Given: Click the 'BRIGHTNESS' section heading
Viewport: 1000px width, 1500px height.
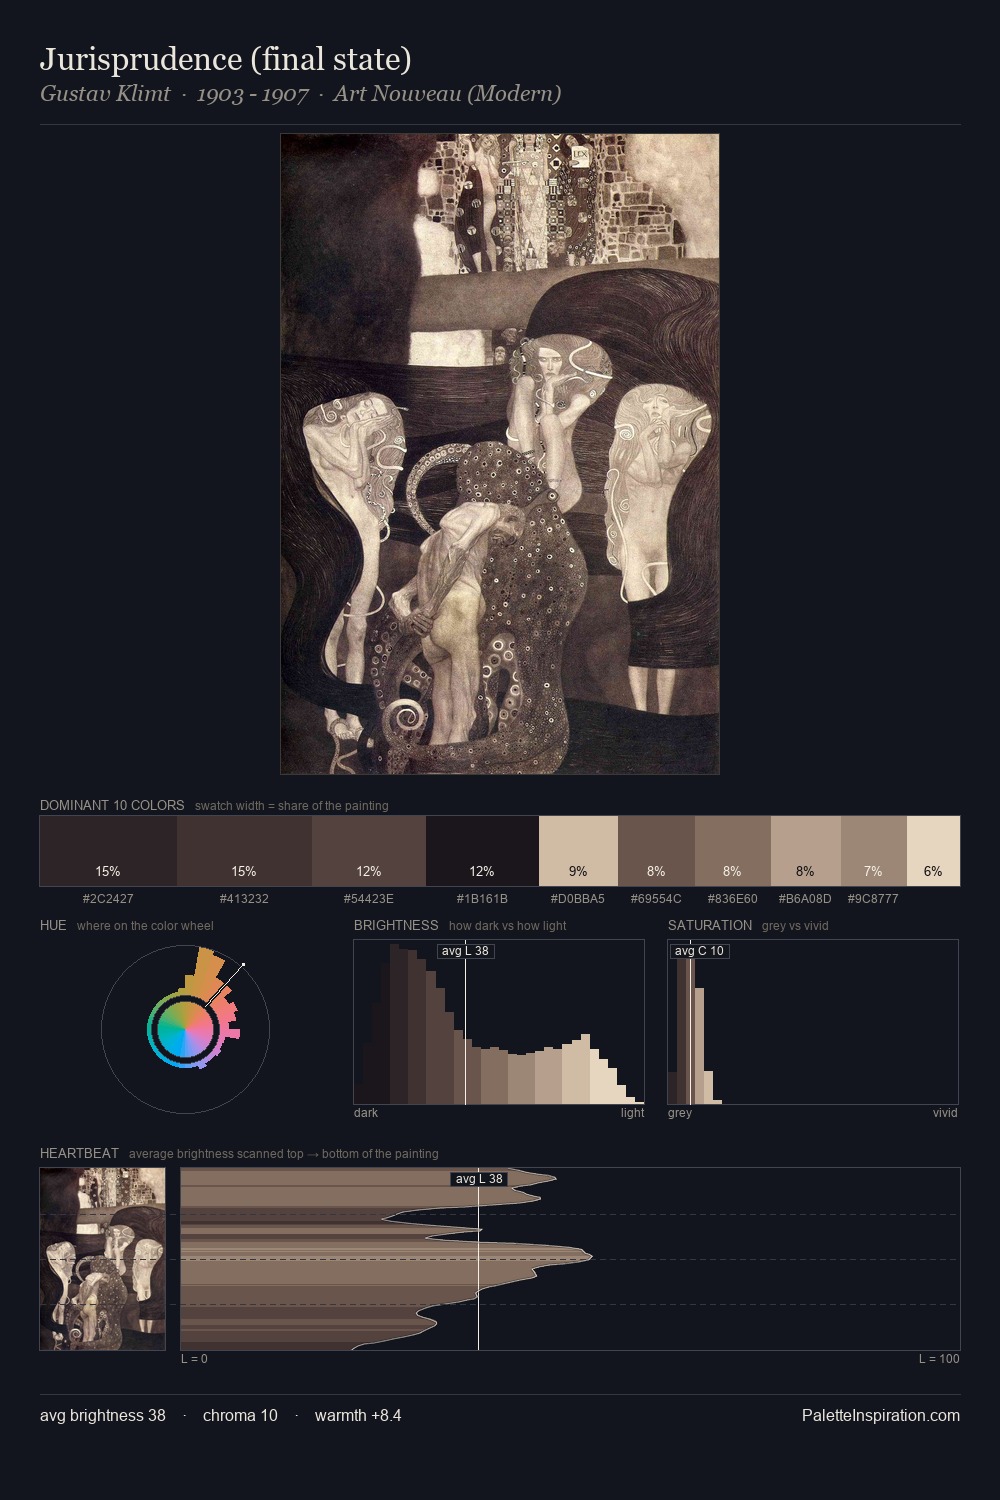Looking at the screenshot, I should [x=396, y=925].
